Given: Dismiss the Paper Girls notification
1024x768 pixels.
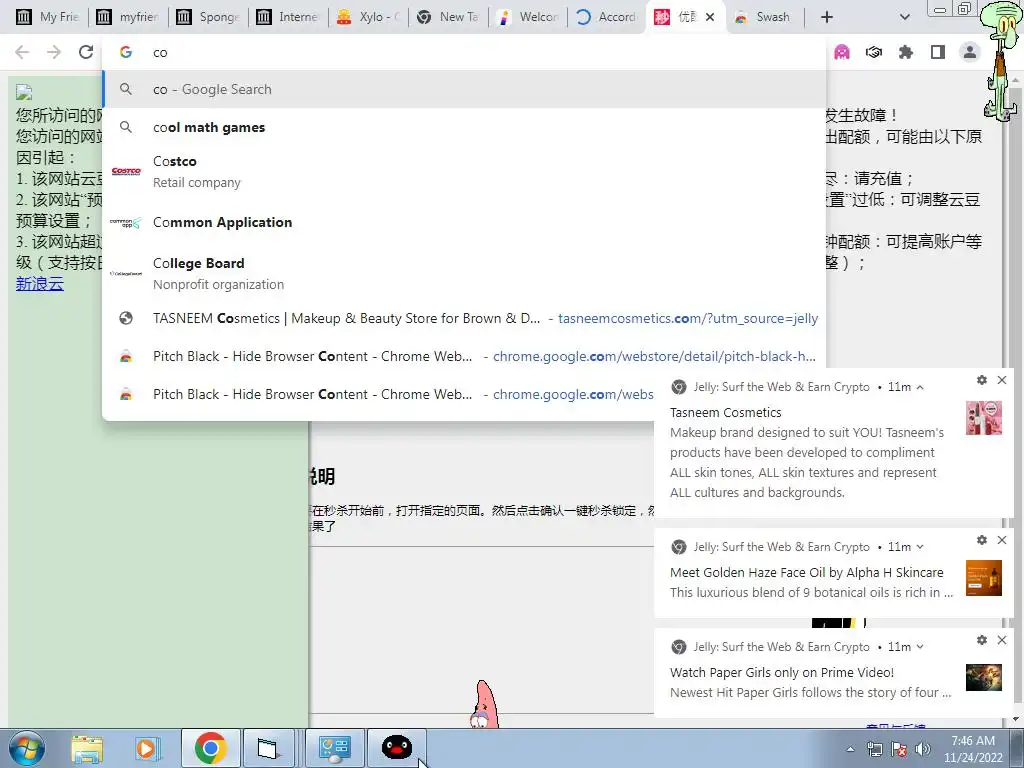Looking at the screenshot, I should 1002,640.
